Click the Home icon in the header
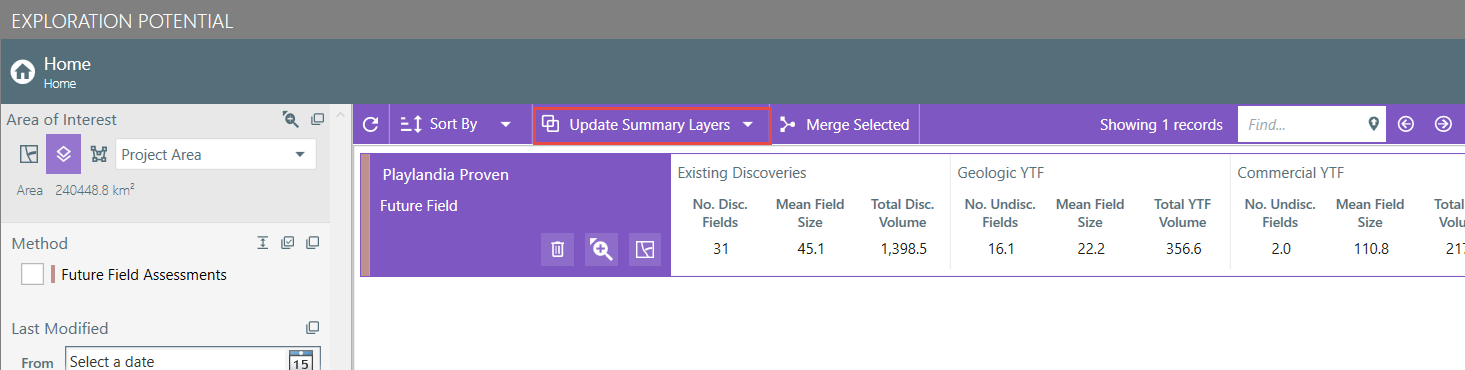This screenshot has height=370, width=1465. tap(22, 72)
